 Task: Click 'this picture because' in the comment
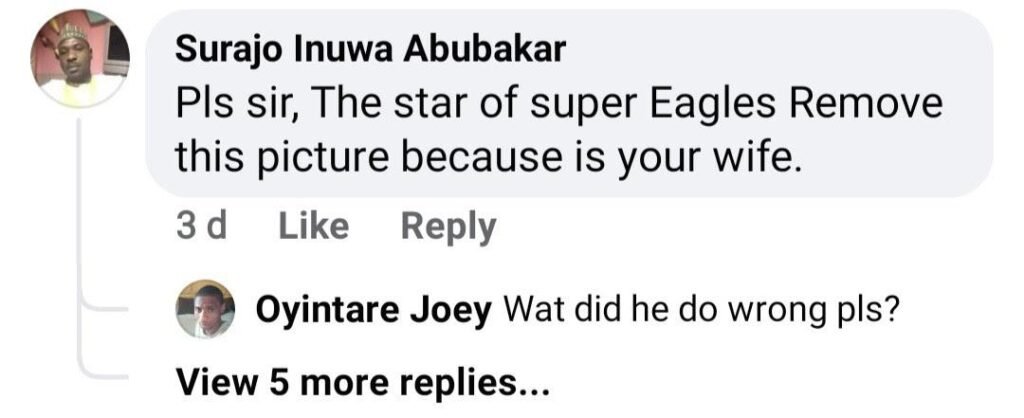click(x=367, y=157)
